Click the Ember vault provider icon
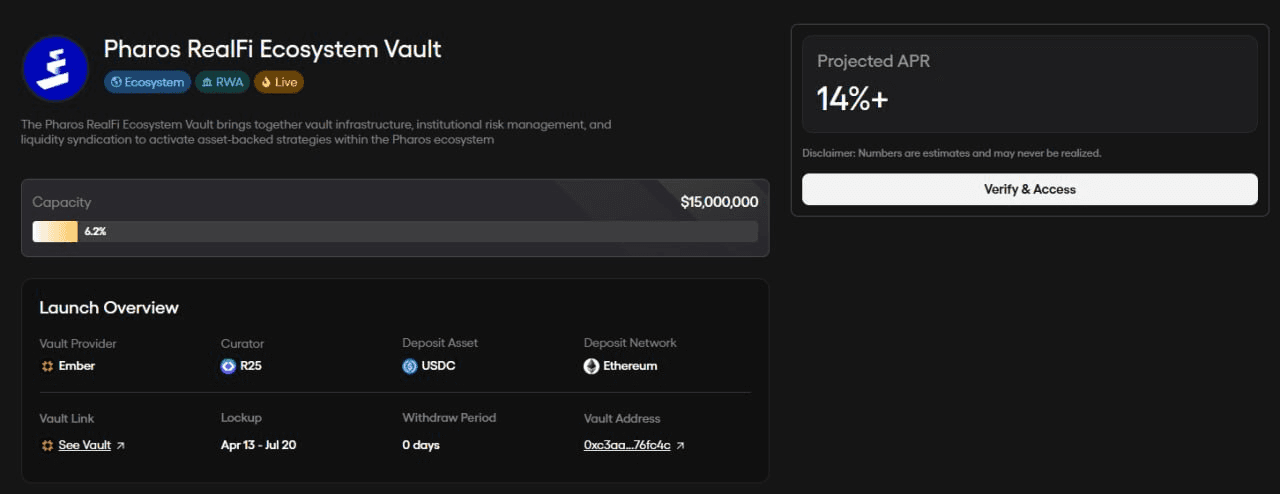Image resolution: width=1280 pixels, height=494 pixels. pos(47,366)
